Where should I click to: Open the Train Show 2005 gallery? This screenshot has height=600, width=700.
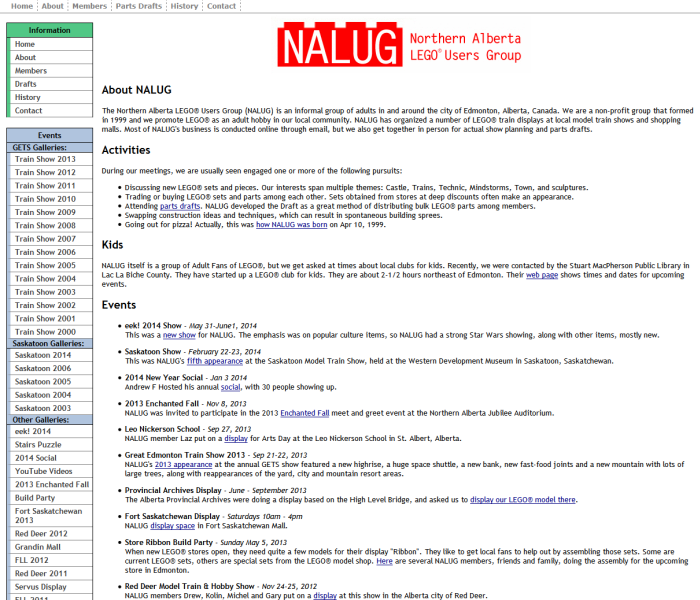pos(50,266)
